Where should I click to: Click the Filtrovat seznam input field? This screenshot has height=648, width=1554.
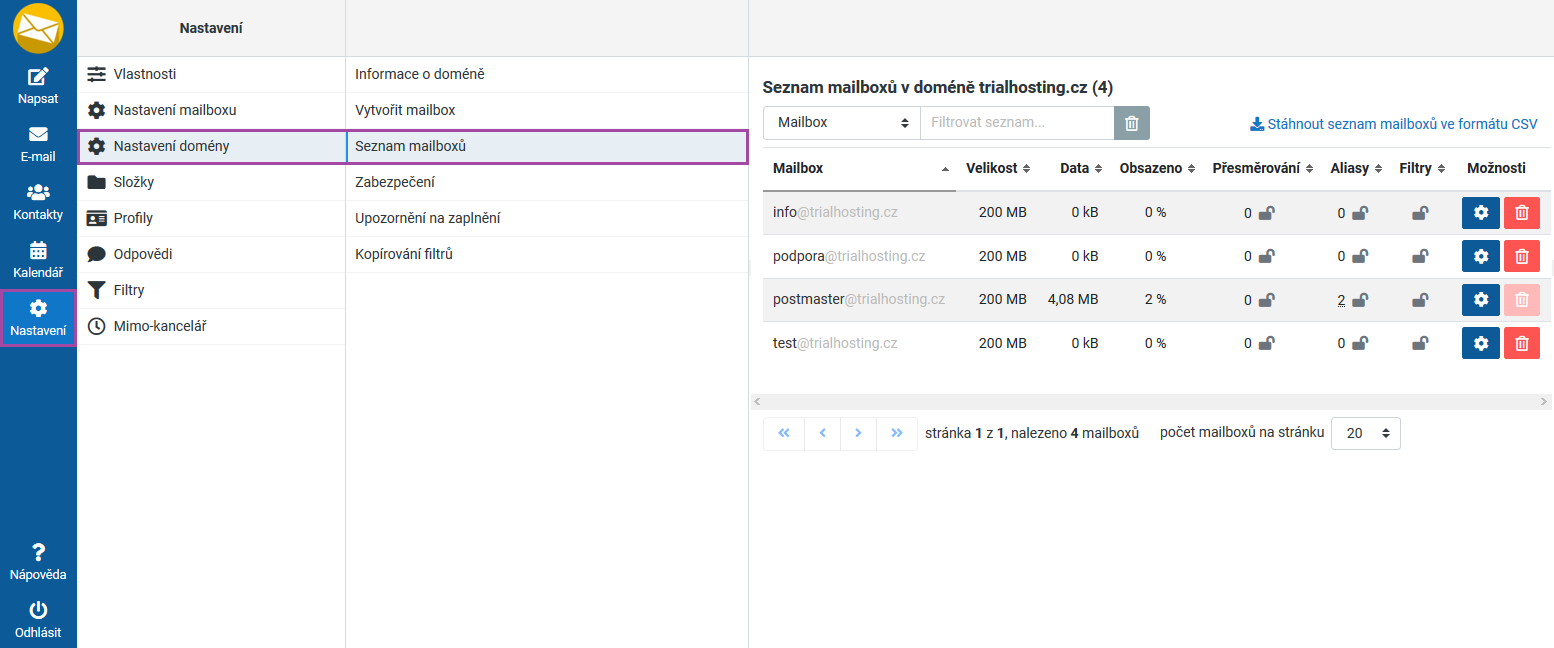[x=1016, y=123]
